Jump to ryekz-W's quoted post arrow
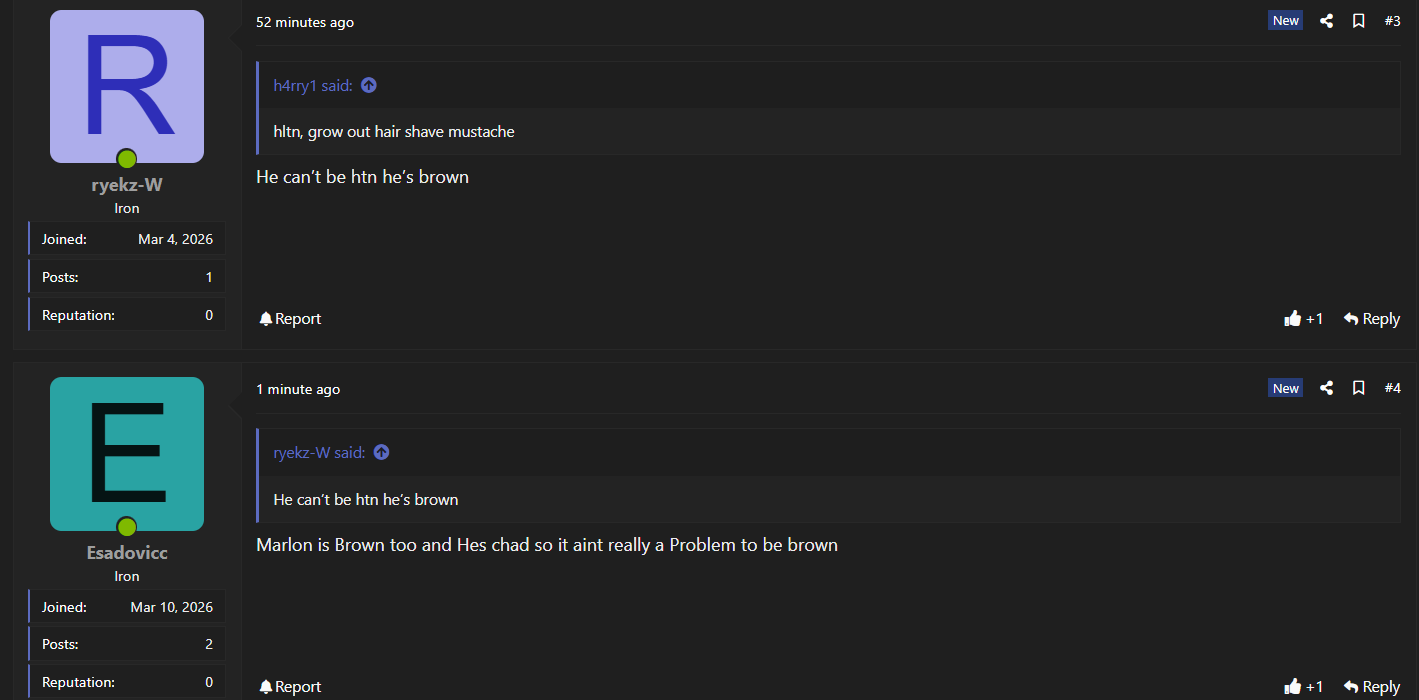1419x700 pixels. (381, 453)
